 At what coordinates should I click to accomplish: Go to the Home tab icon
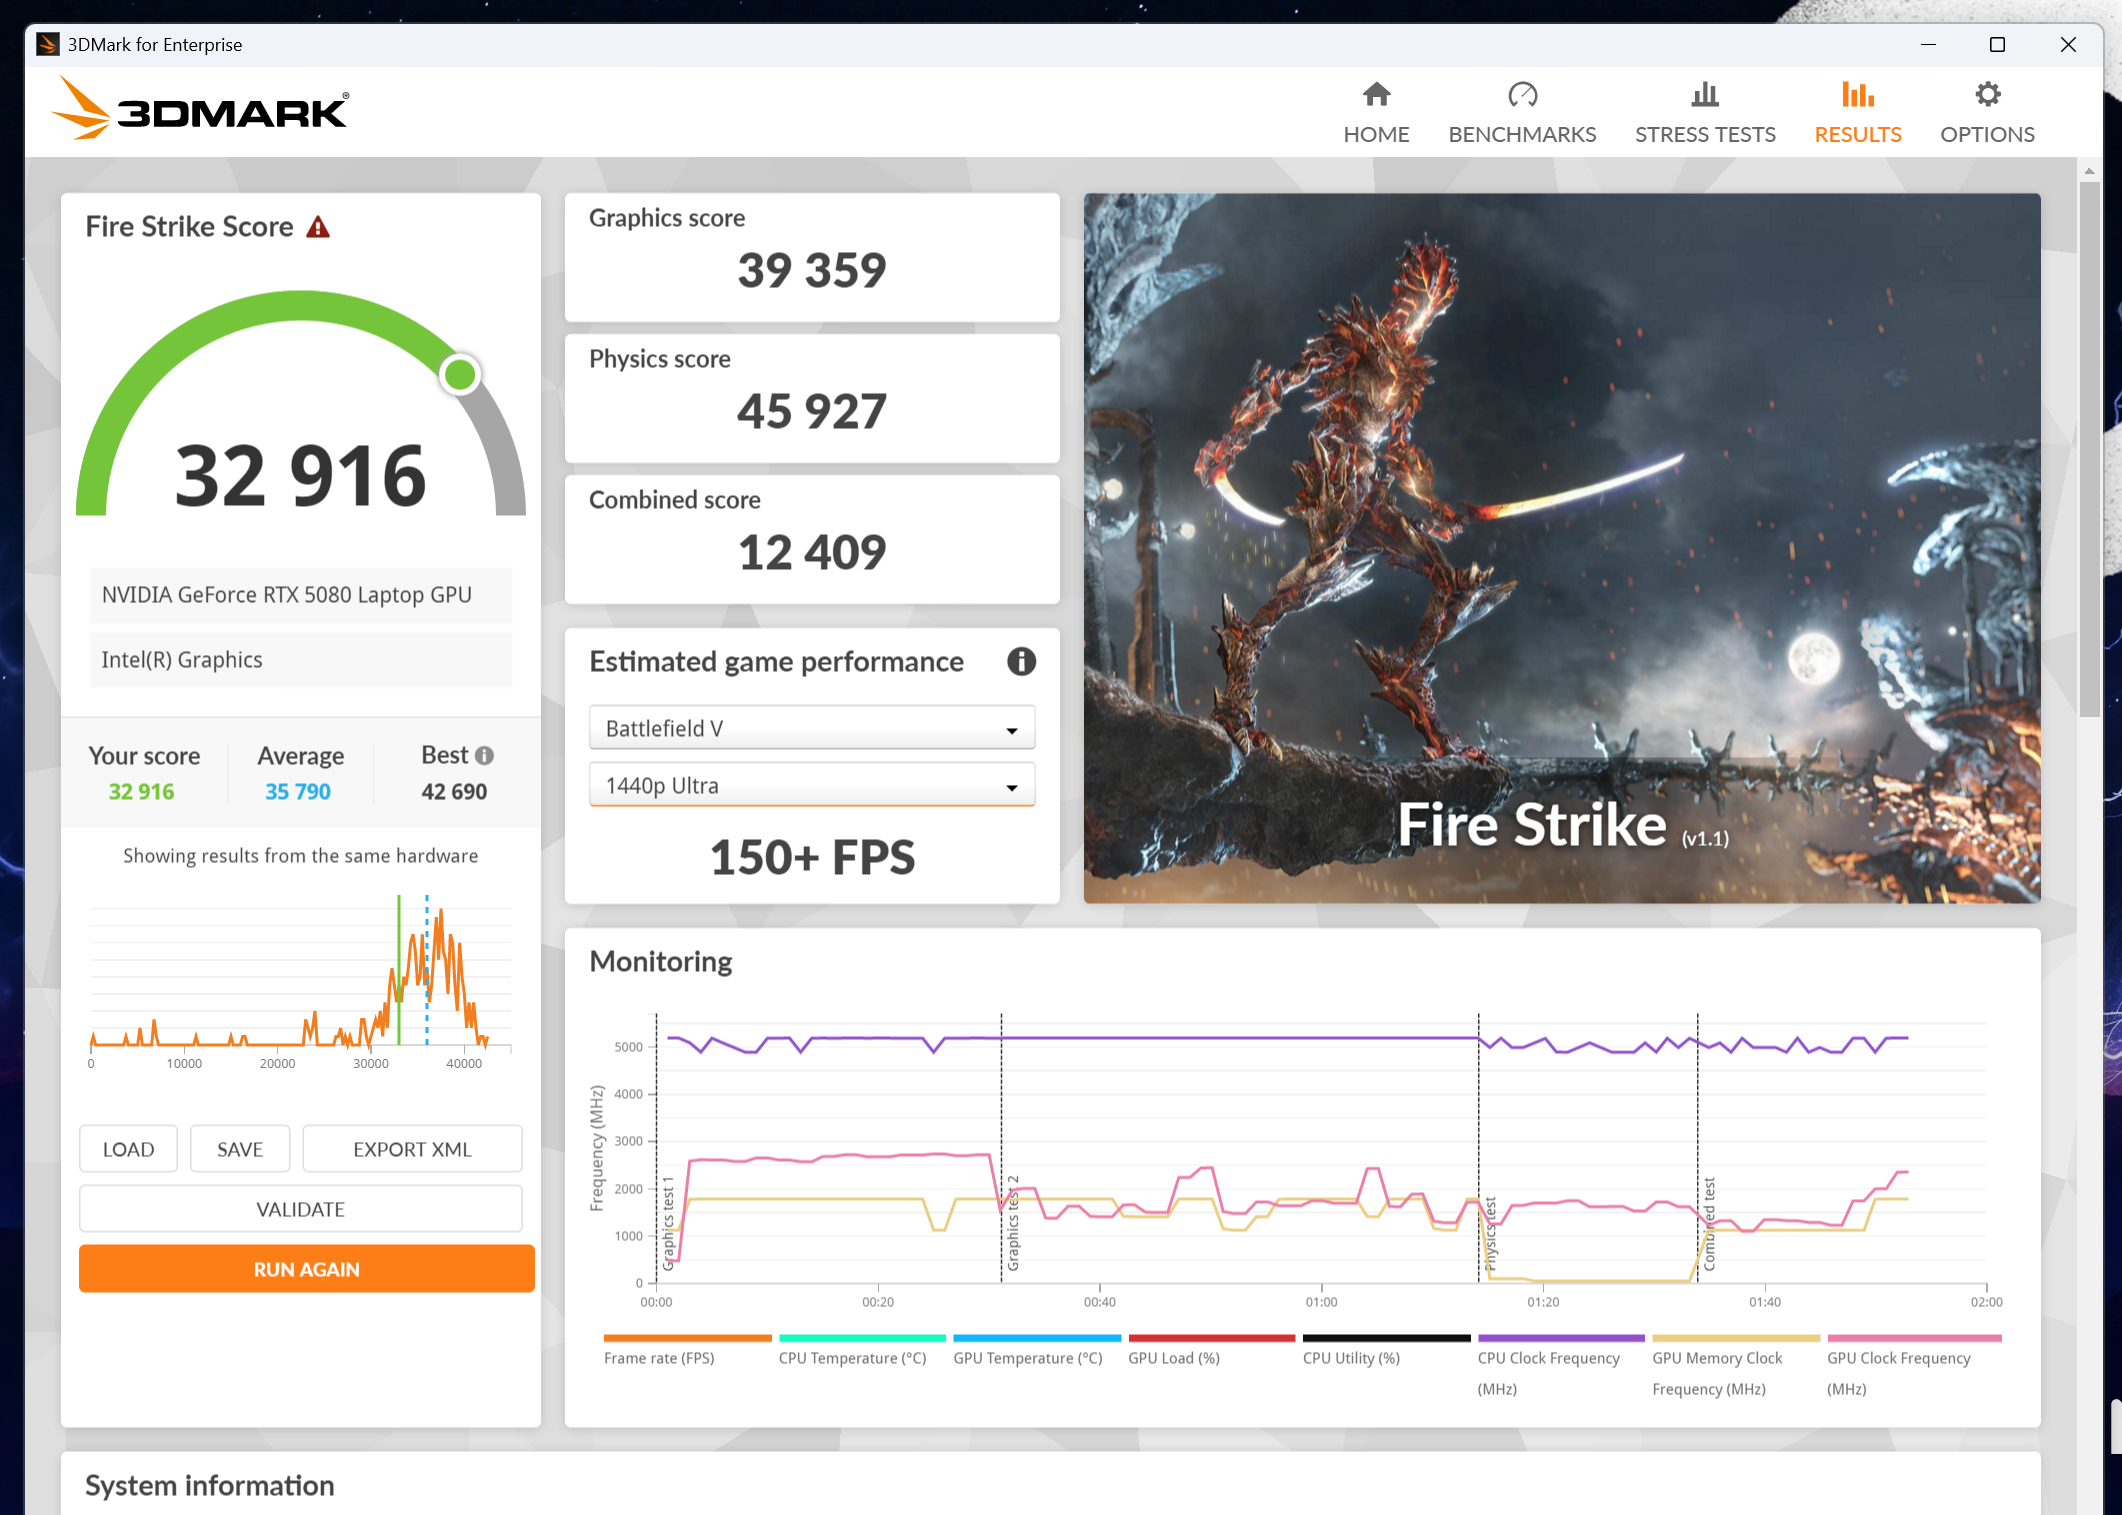pyautogui.click(x=1376, y=95)
